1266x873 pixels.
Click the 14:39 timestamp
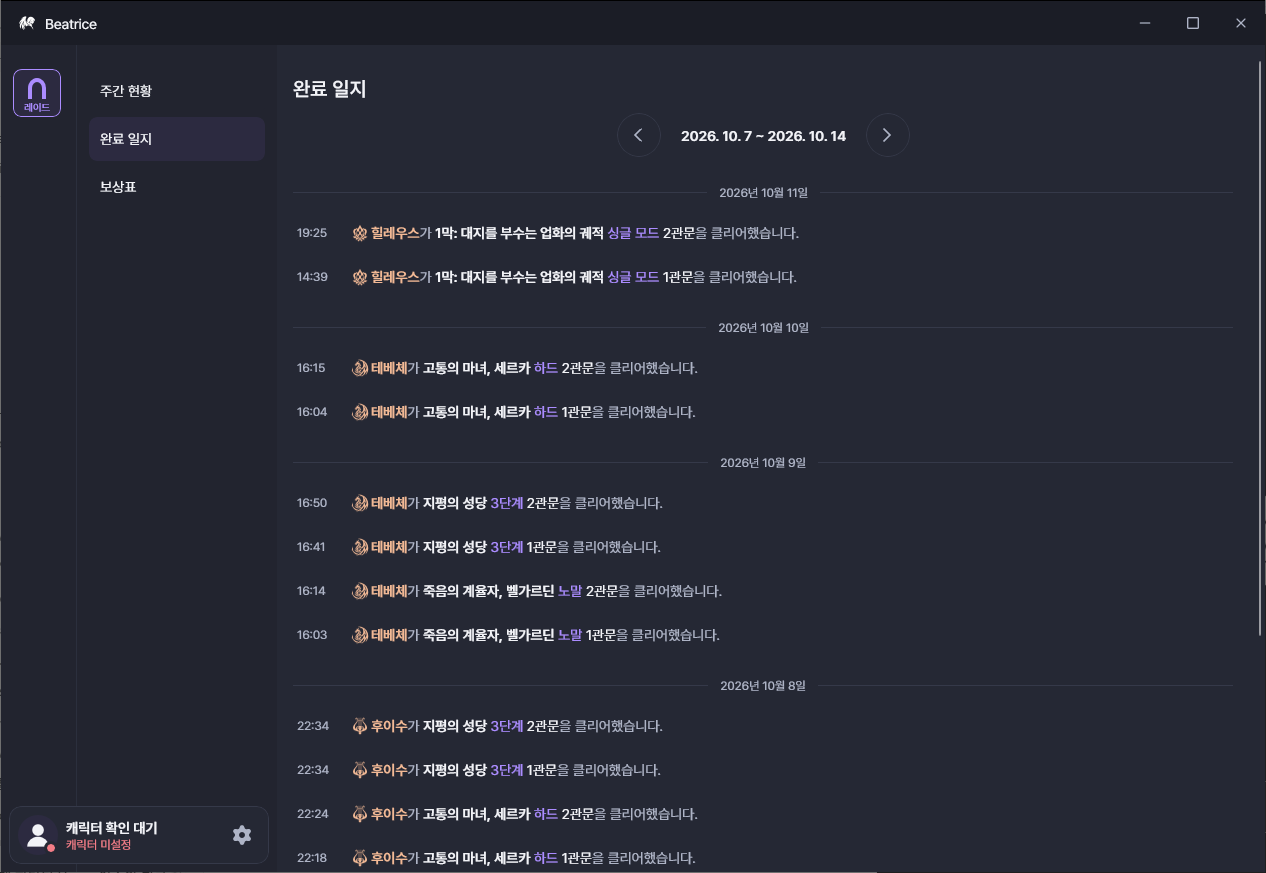click(x=312, y=277)
